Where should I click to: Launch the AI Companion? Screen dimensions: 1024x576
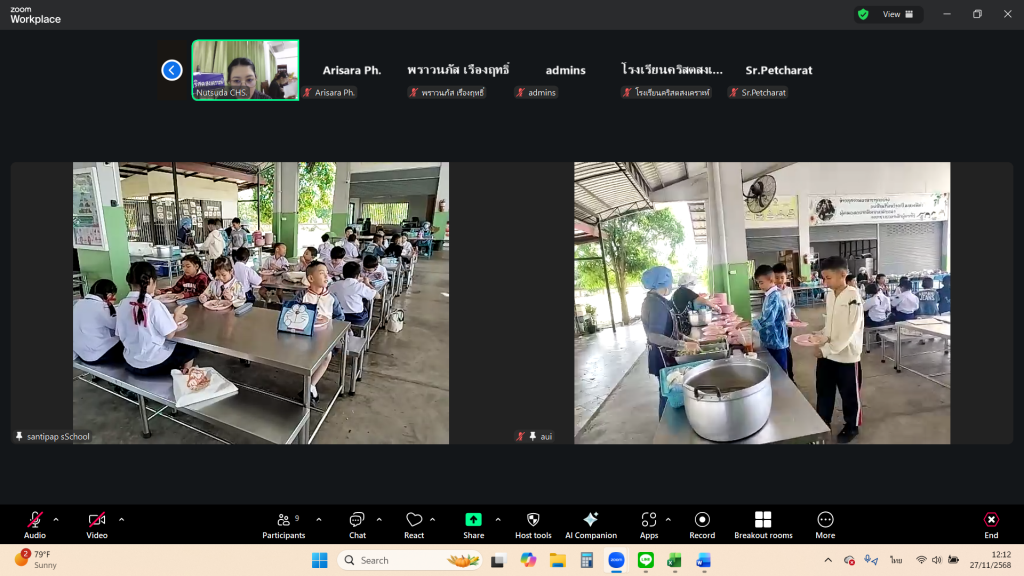coord(590,524)
